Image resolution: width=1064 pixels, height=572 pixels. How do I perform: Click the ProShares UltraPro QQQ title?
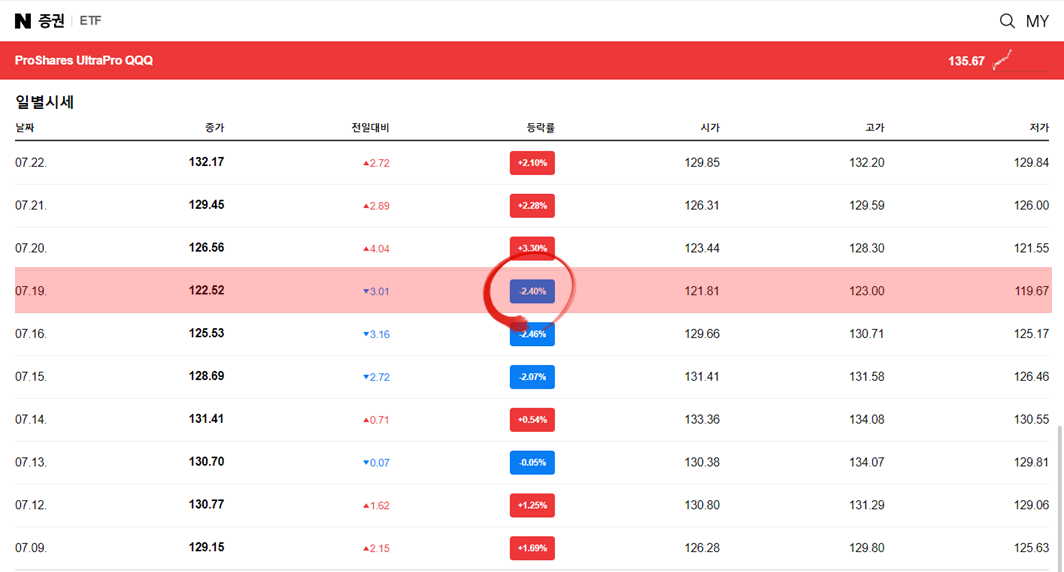(83, 60)
